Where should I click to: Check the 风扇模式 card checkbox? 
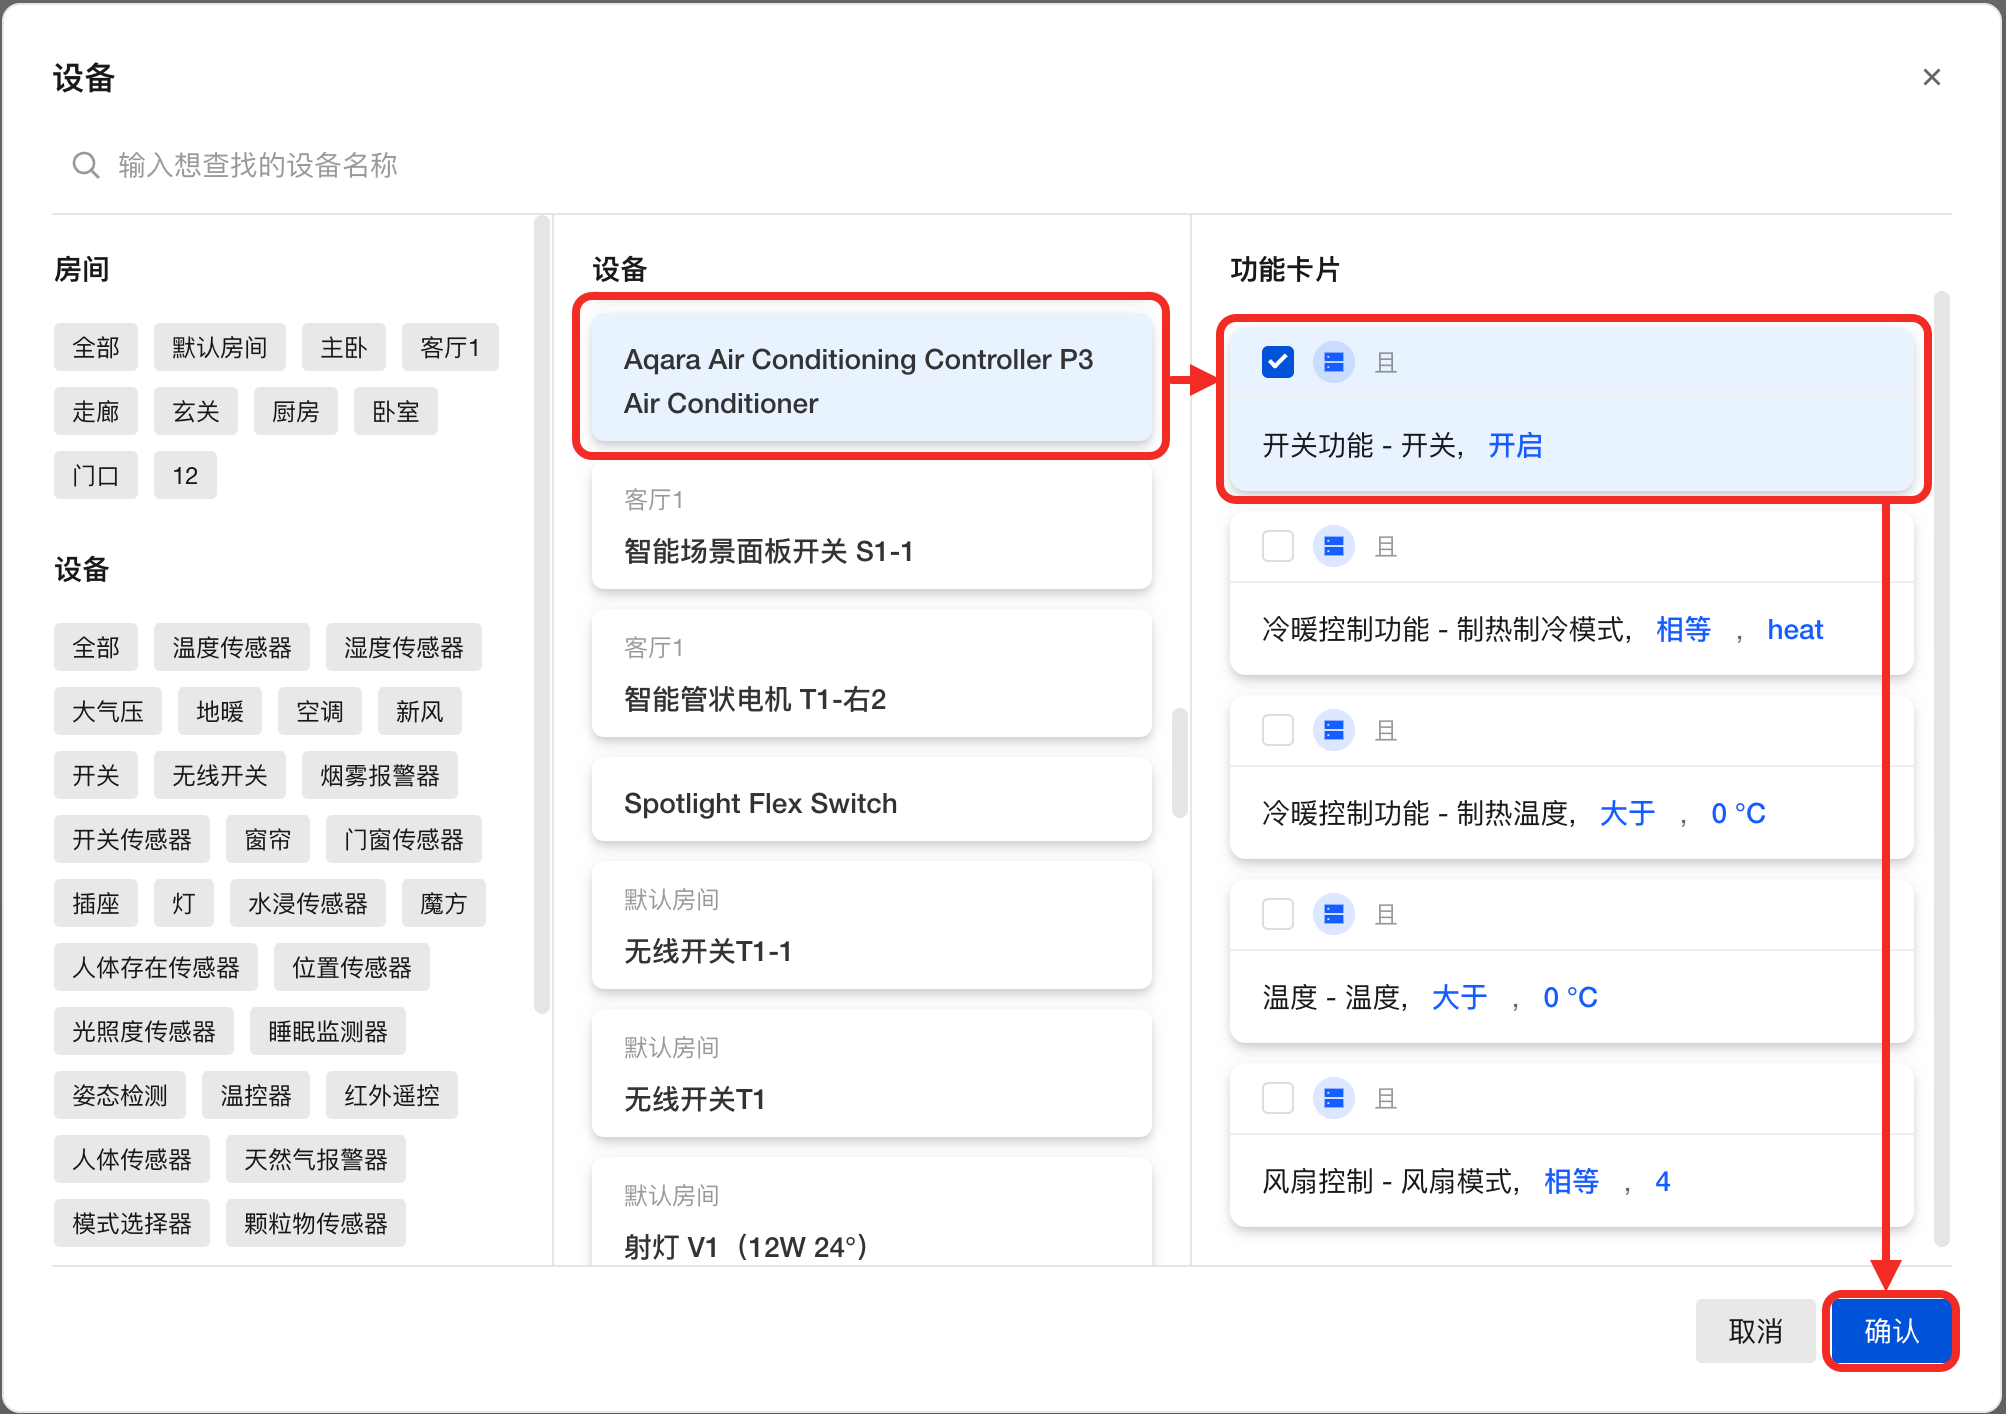[1278, 1098]
